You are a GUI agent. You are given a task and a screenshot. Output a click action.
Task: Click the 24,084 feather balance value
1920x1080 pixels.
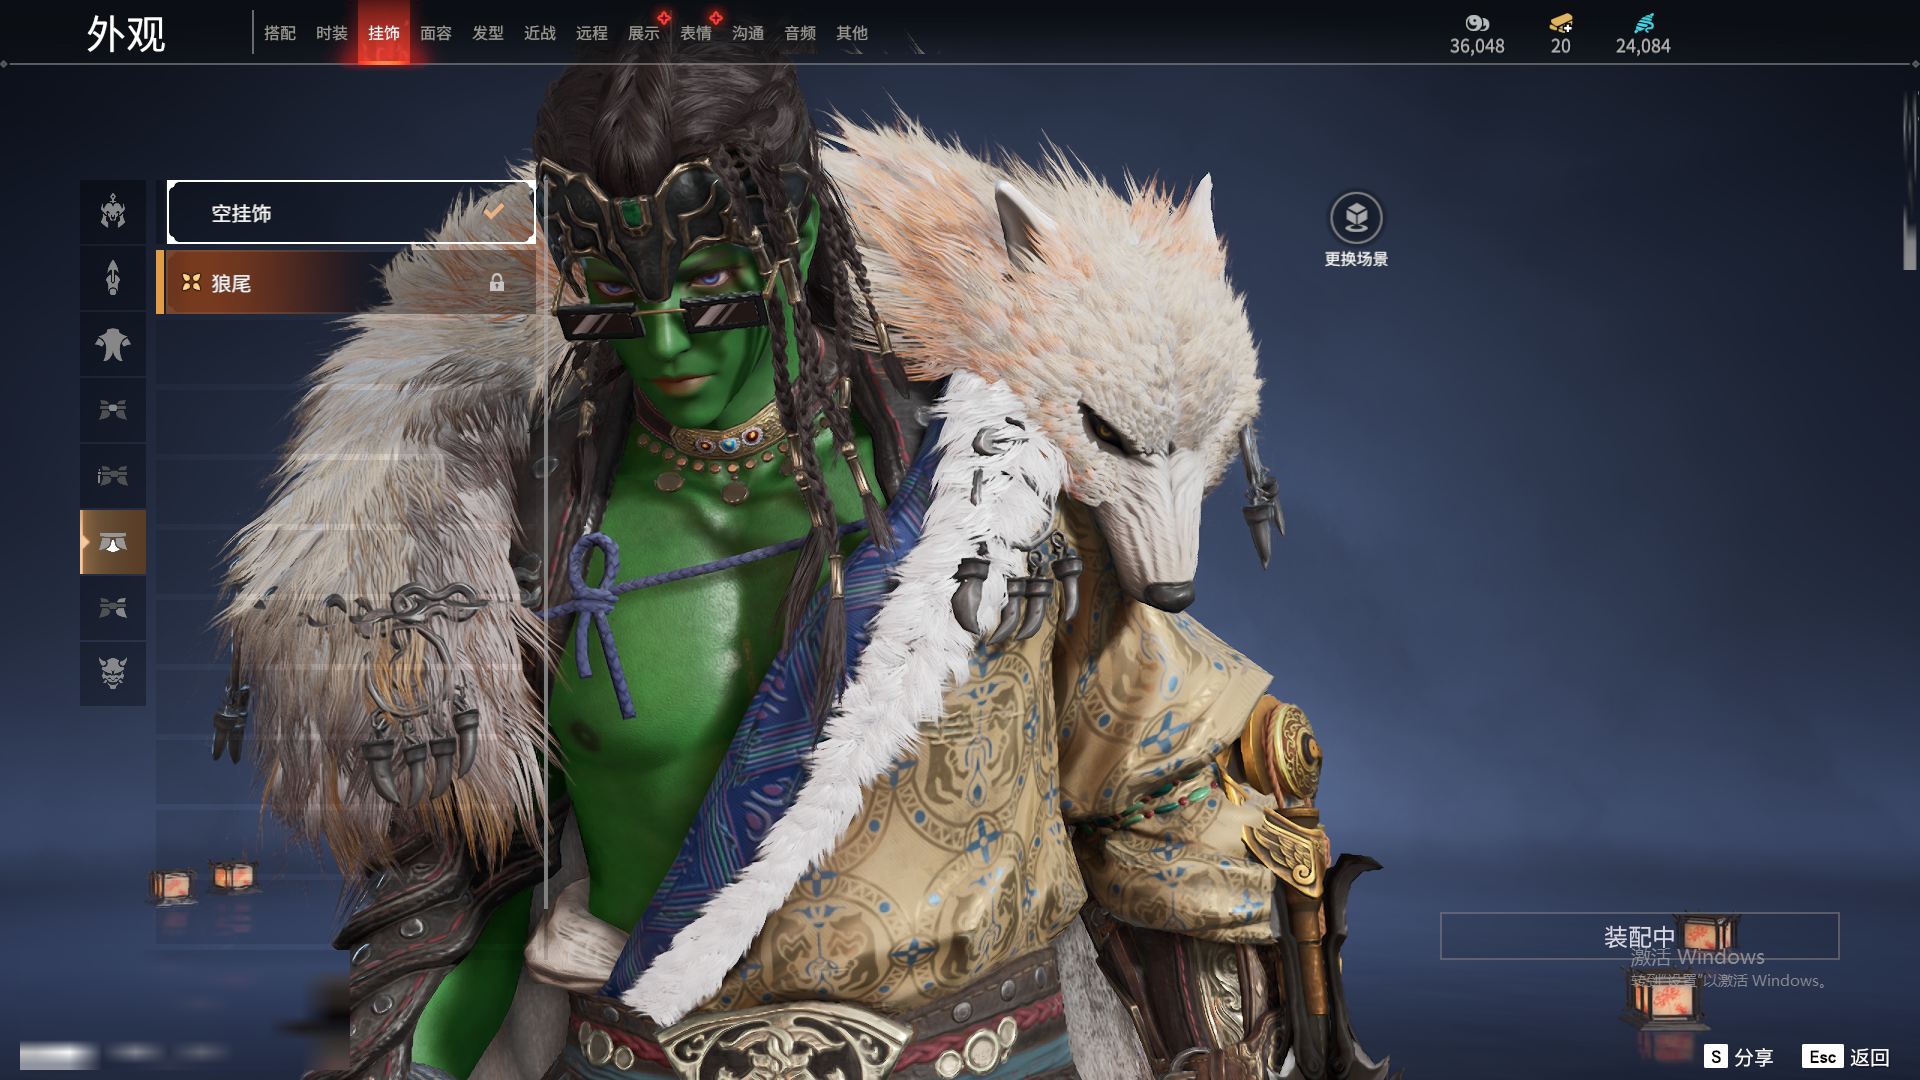1643,46
